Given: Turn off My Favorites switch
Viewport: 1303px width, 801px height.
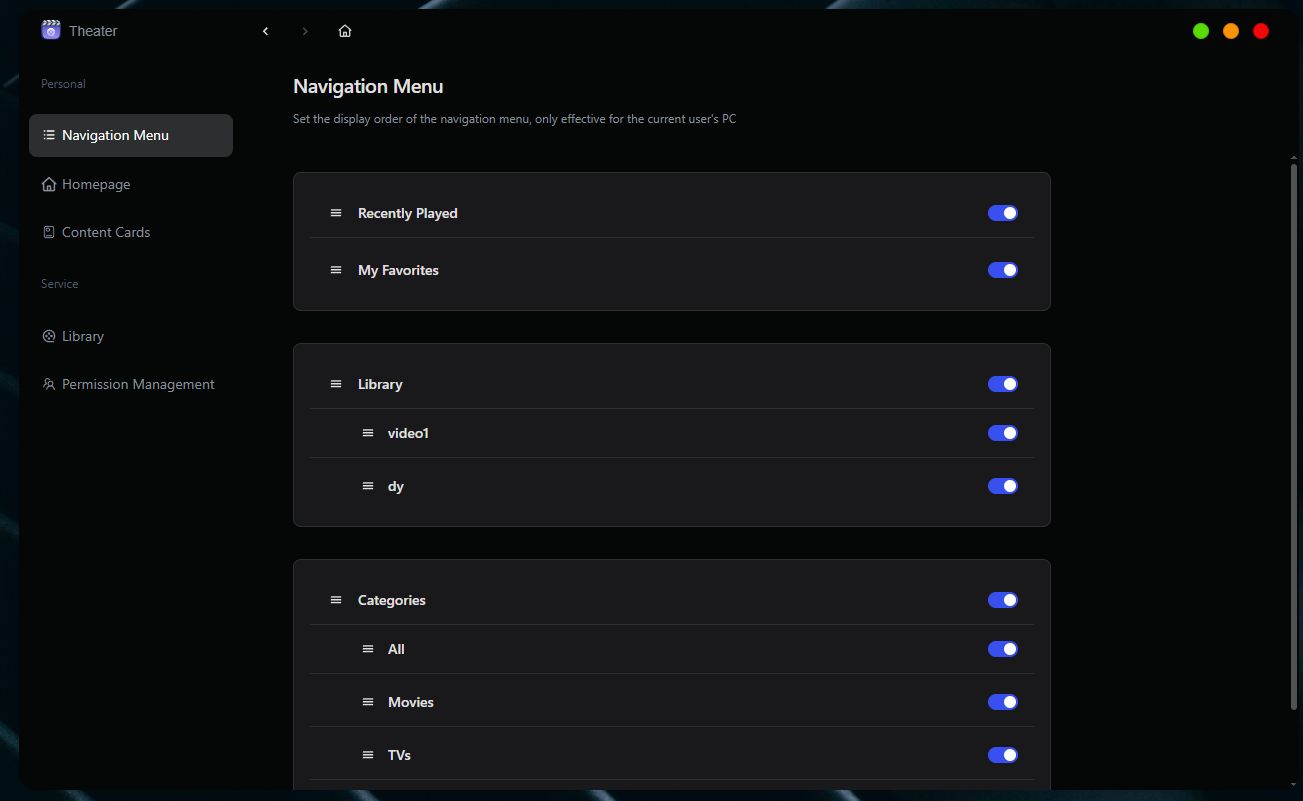Looking at the screenshot, I should [x=1003, y=270].
